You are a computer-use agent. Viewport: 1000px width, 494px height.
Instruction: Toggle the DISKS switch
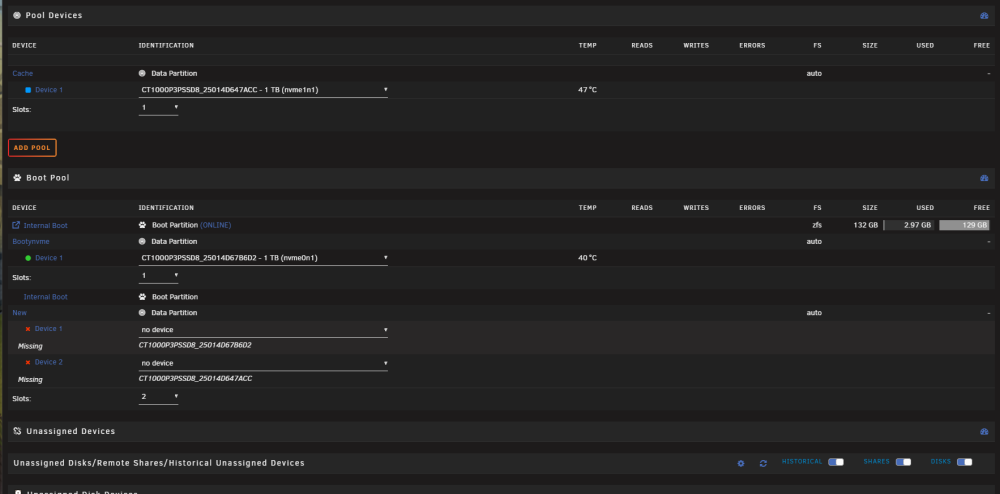[964, 462]
